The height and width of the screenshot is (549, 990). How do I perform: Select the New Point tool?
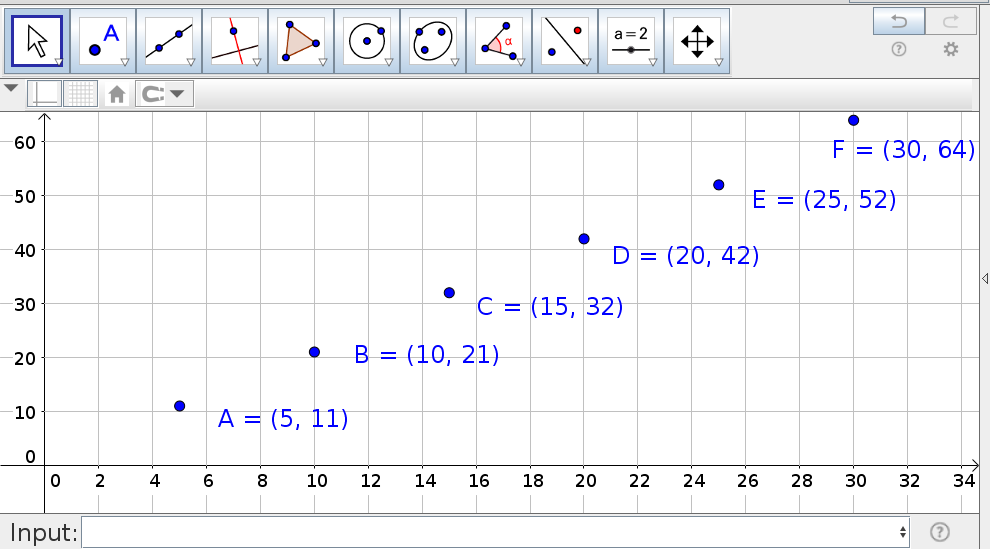[102, 41]
